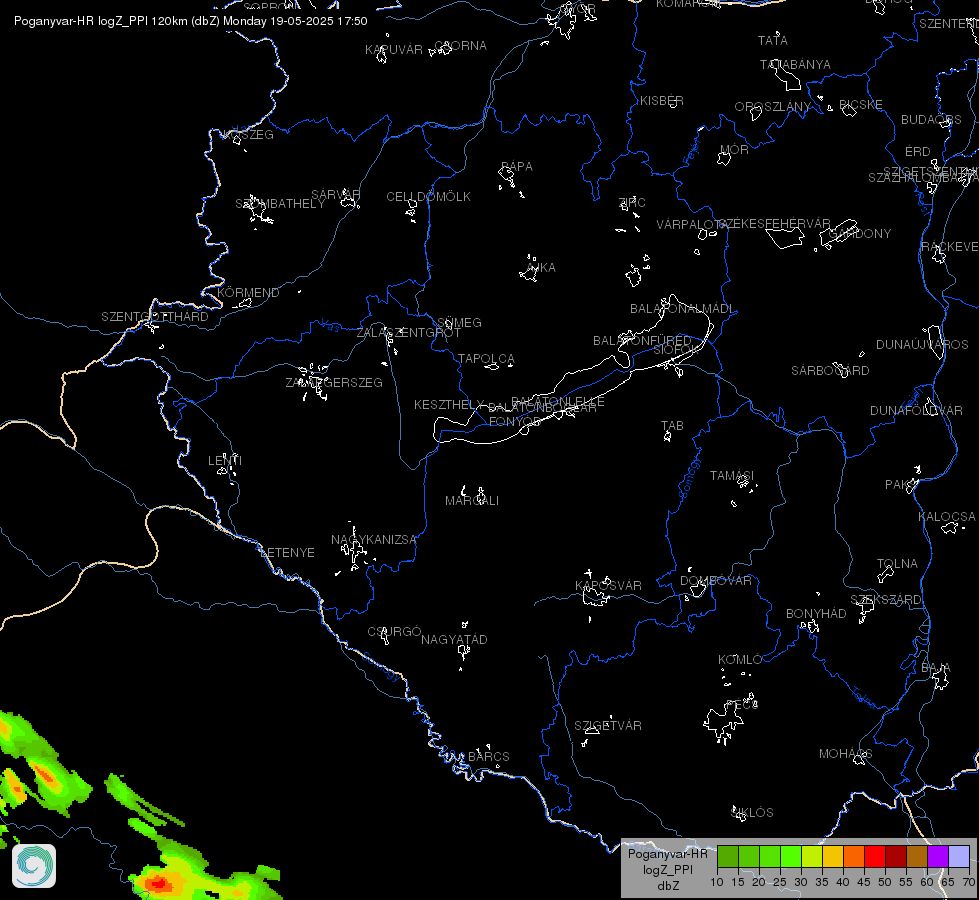The image size is (979, 900).
Task: Click the BONYHÁD city label
Action: pyautogui.click(x=816, y=614)
